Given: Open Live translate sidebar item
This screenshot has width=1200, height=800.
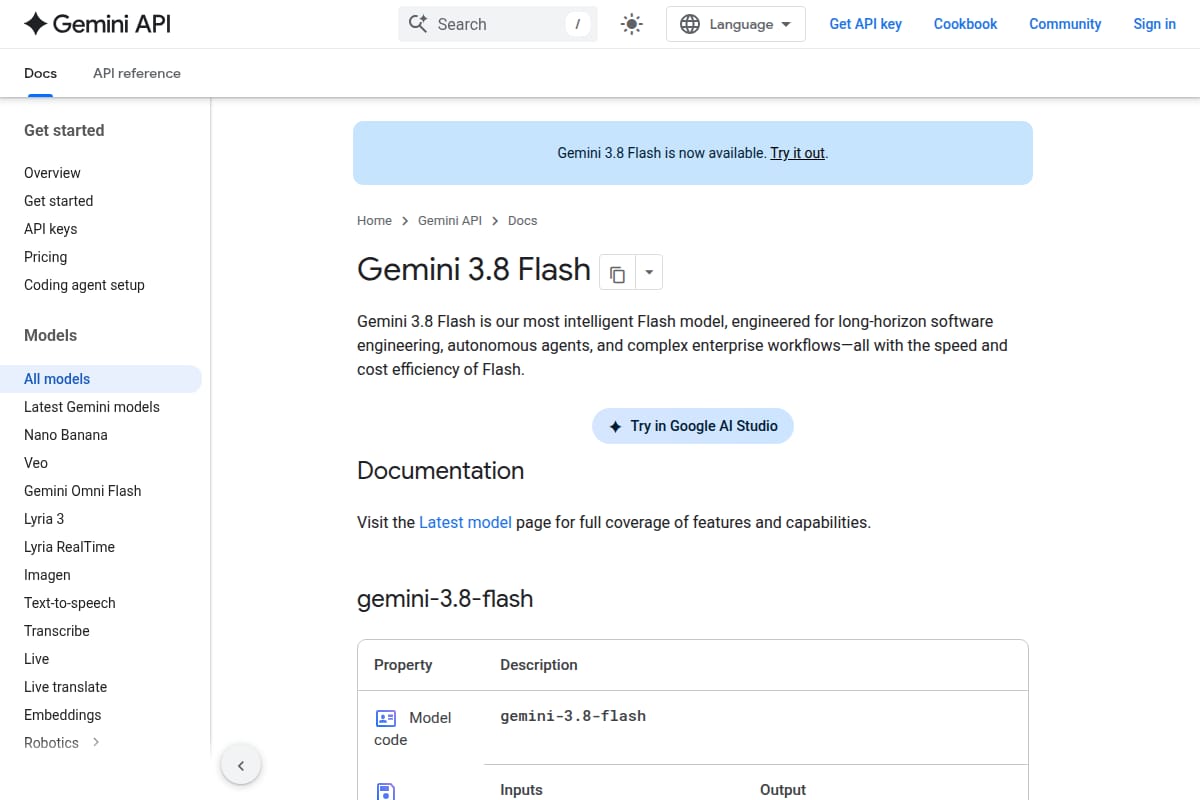Looking at the screenshot, I should pyautogui.click(x=65, y=687).
